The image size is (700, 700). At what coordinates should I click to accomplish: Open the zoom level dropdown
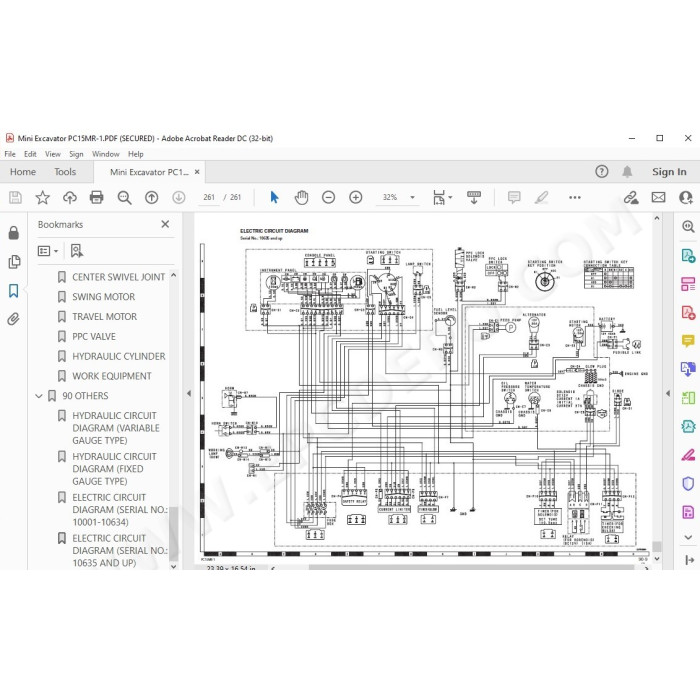tap(412, 197)
